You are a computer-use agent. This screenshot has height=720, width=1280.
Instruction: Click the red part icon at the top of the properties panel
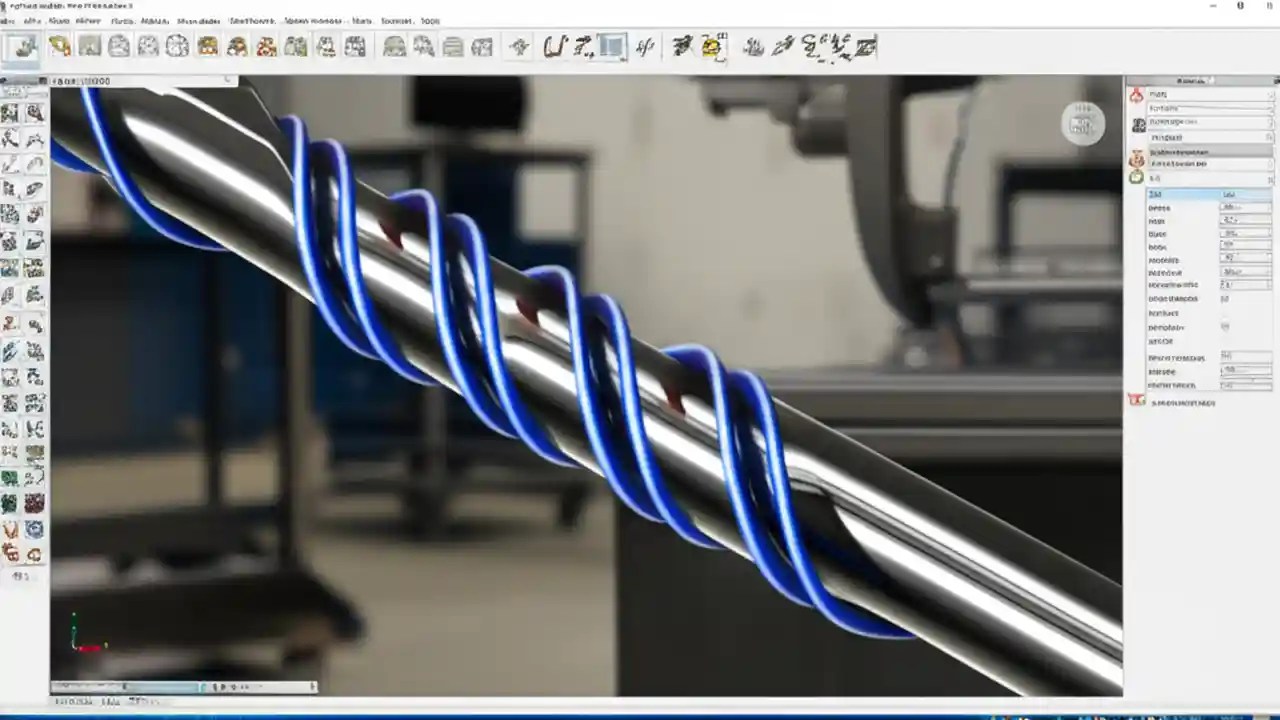1136,93
